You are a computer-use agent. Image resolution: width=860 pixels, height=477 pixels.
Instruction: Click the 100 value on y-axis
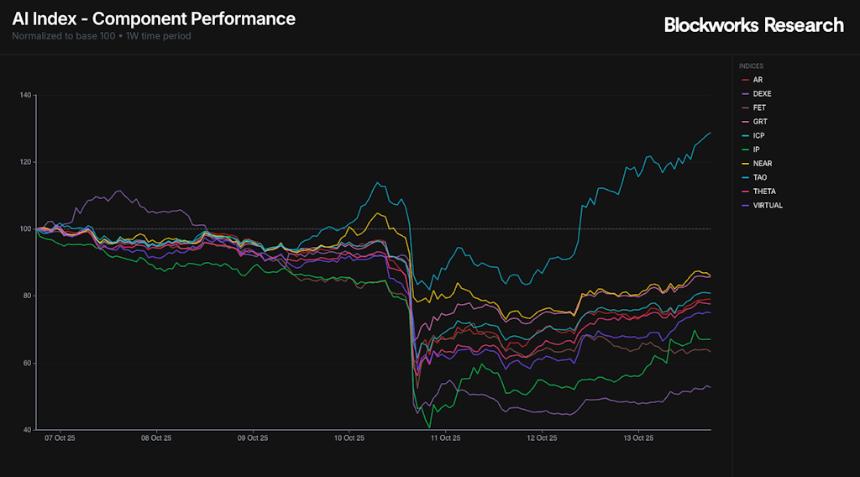pyautogui.click(x=26, y=229)
